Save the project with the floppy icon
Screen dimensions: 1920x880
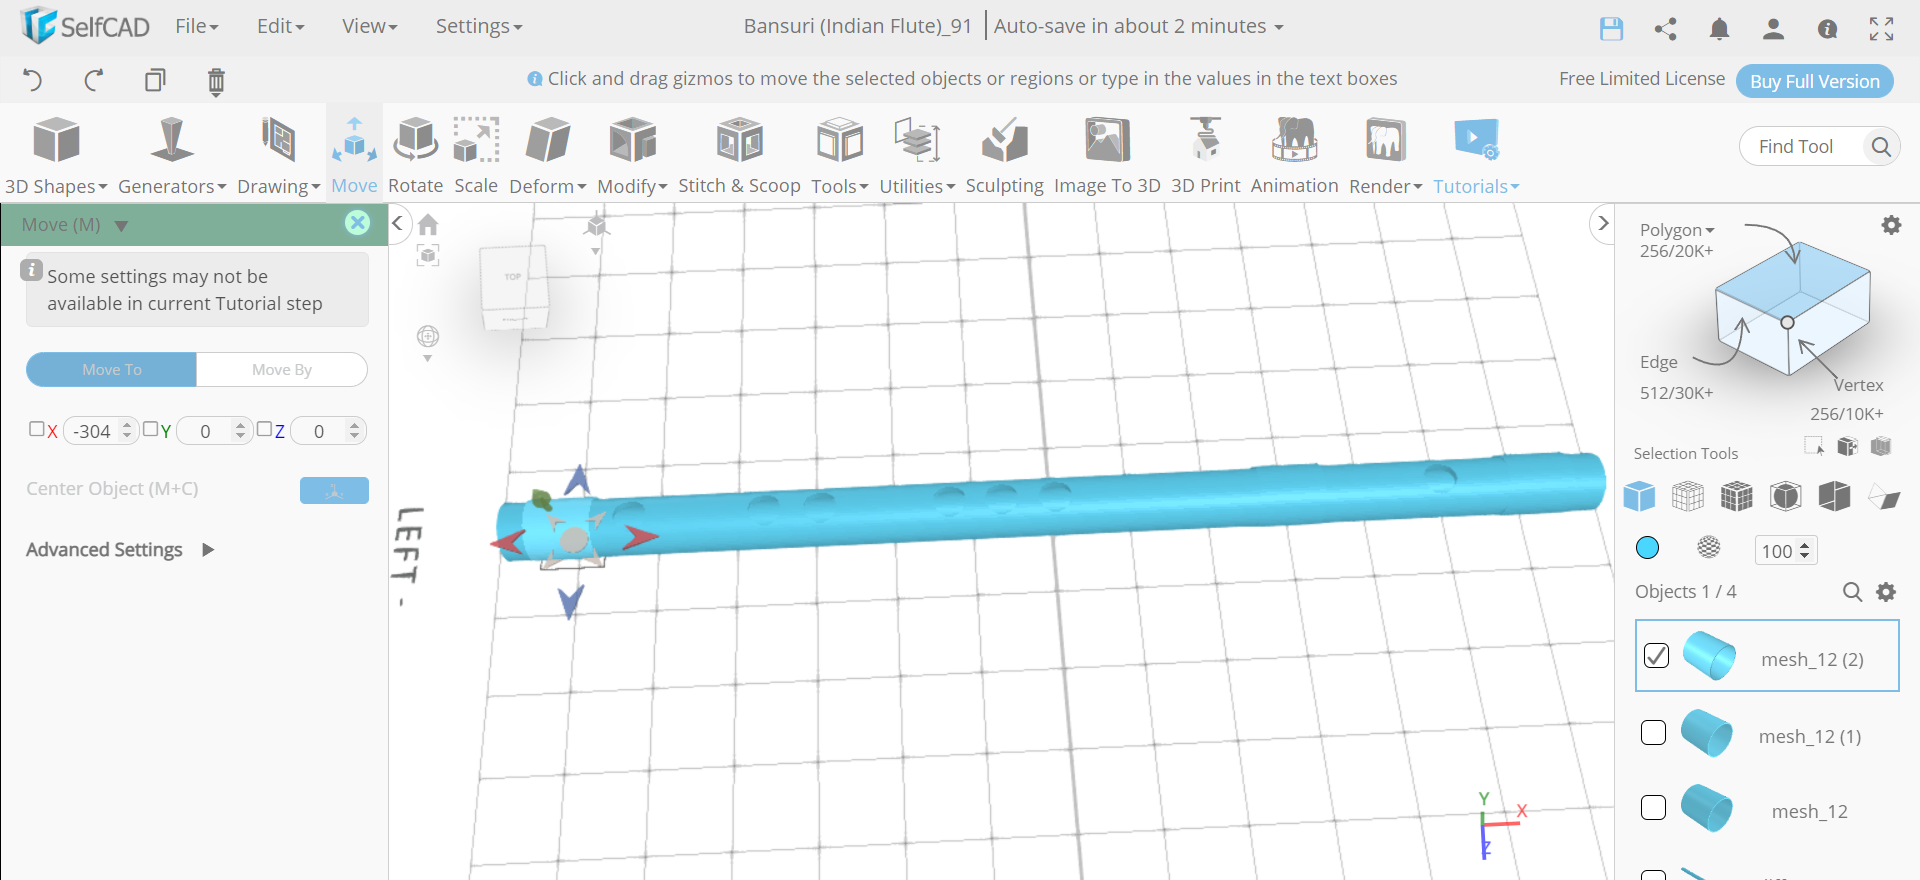(1611, 28)
